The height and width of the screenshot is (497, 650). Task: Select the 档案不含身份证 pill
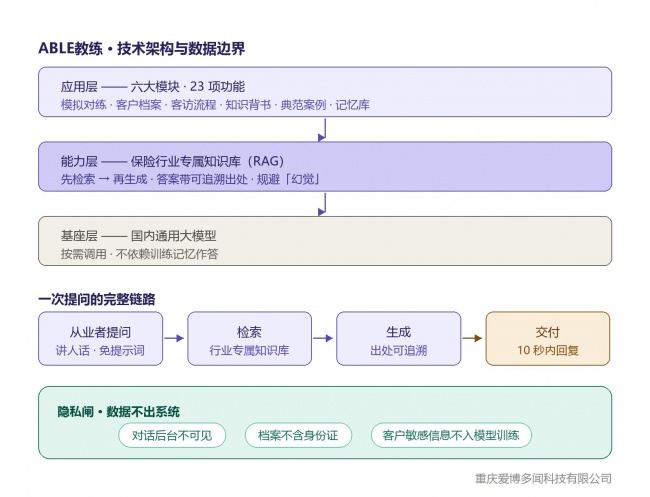(x=298, y=435)
